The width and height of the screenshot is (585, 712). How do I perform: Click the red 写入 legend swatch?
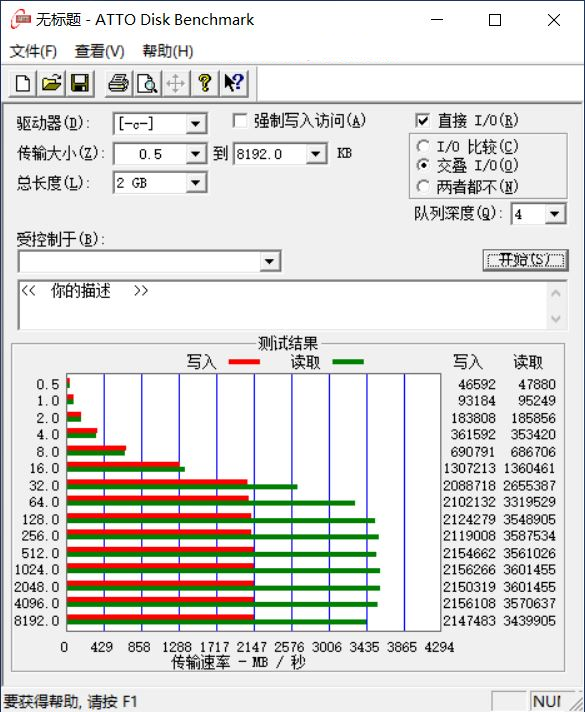pyautogui.click(x=244, y=362)
